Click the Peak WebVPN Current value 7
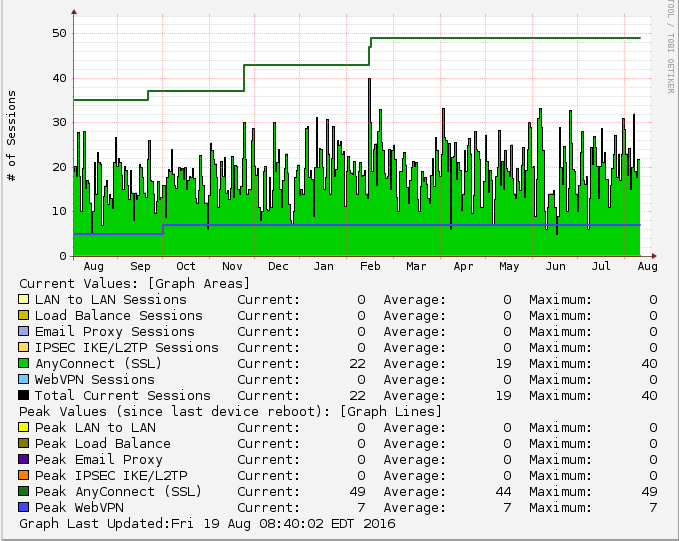 pos(362,508)
